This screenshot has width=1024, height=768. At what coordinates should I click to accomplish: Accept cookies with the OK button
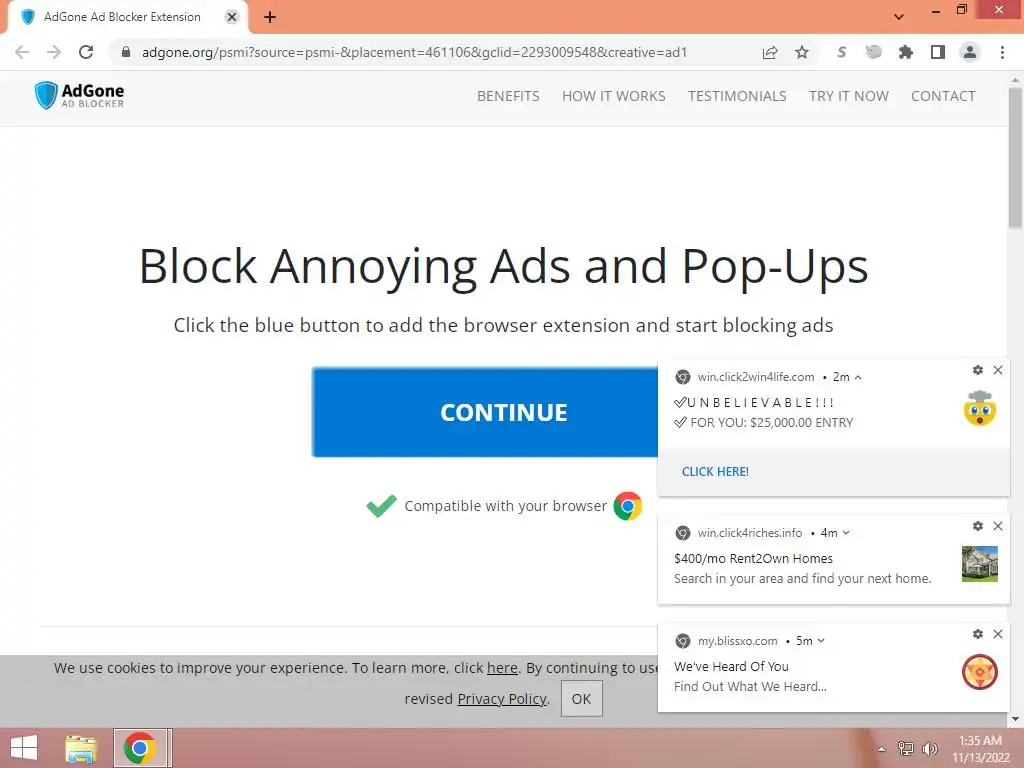point(581,699)
